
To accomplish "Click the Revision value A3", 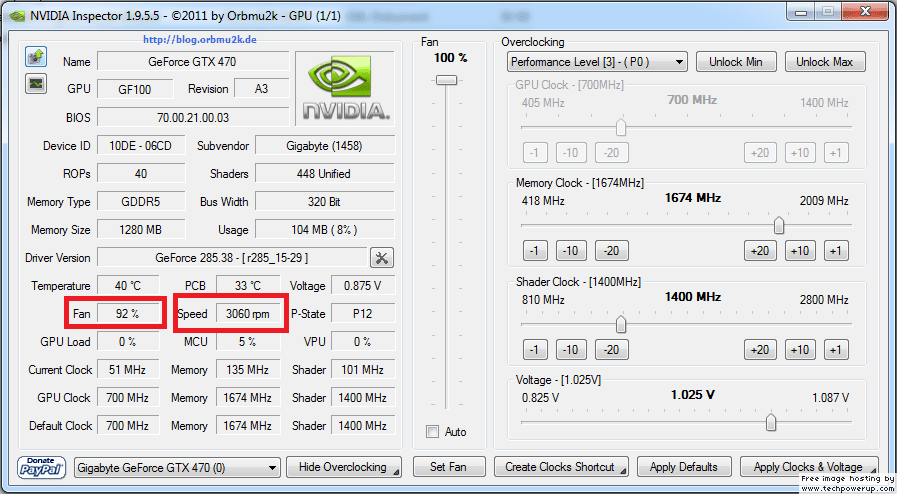I will 261,89.
